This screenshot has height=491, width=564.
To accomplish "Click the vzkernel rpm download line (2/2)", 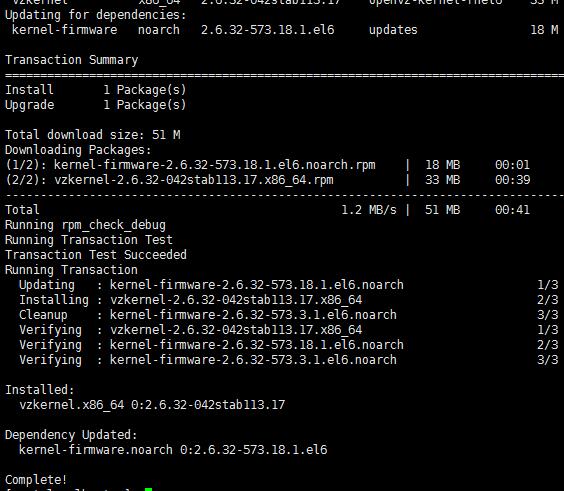I will point(268,180).
